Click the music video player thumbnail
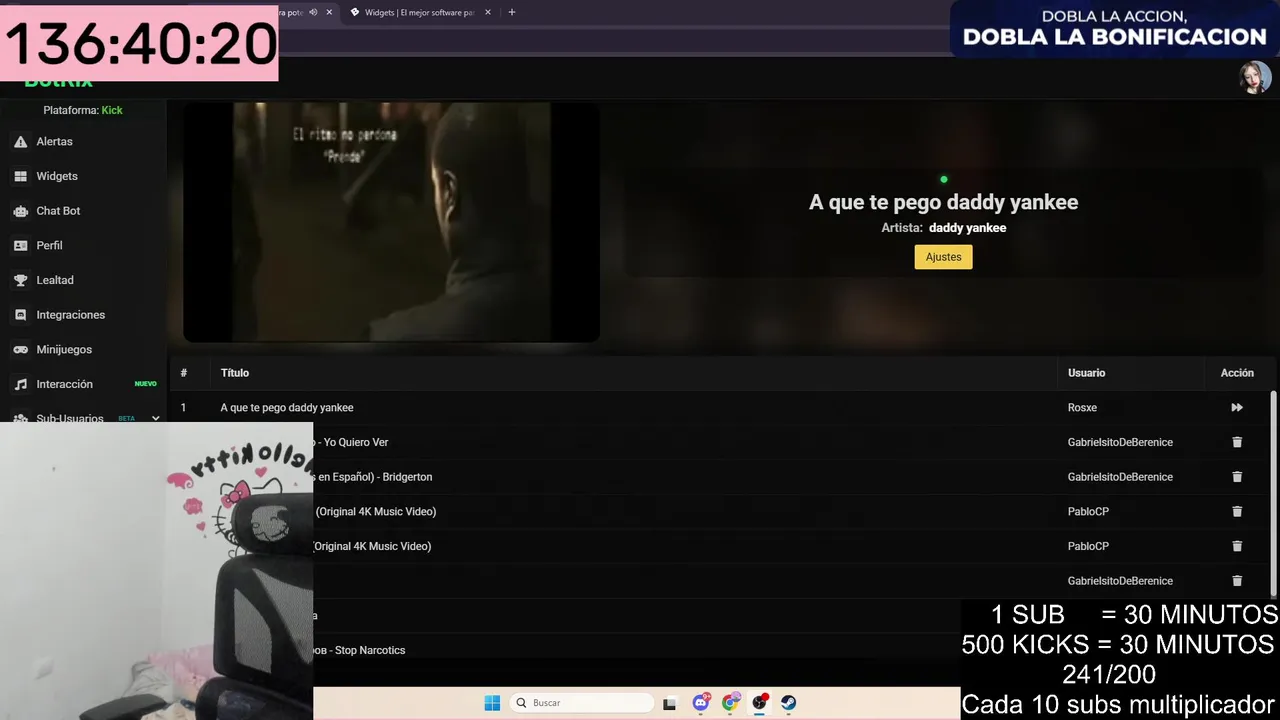This screenshot has width=1280, height=720. 391,222
